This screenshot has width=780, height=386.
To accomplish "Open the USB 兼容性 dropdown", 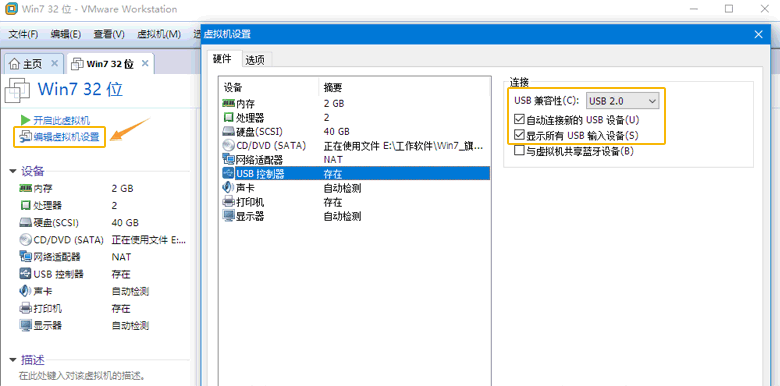I will 623,101.
